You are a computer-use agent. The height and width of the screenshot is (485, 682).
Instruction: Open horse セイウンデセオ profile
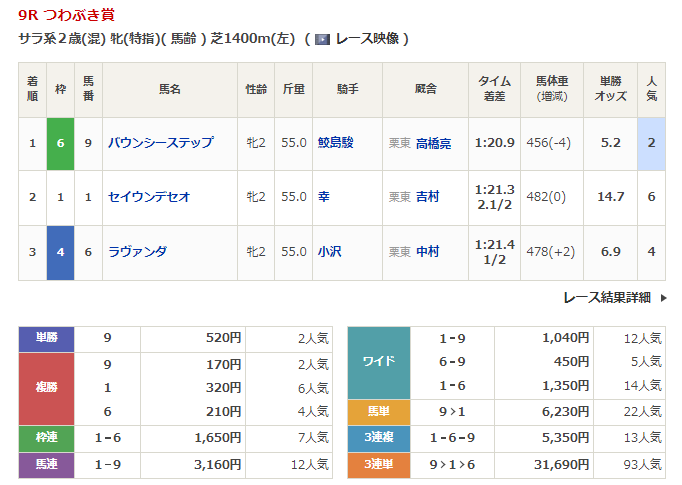149,197
